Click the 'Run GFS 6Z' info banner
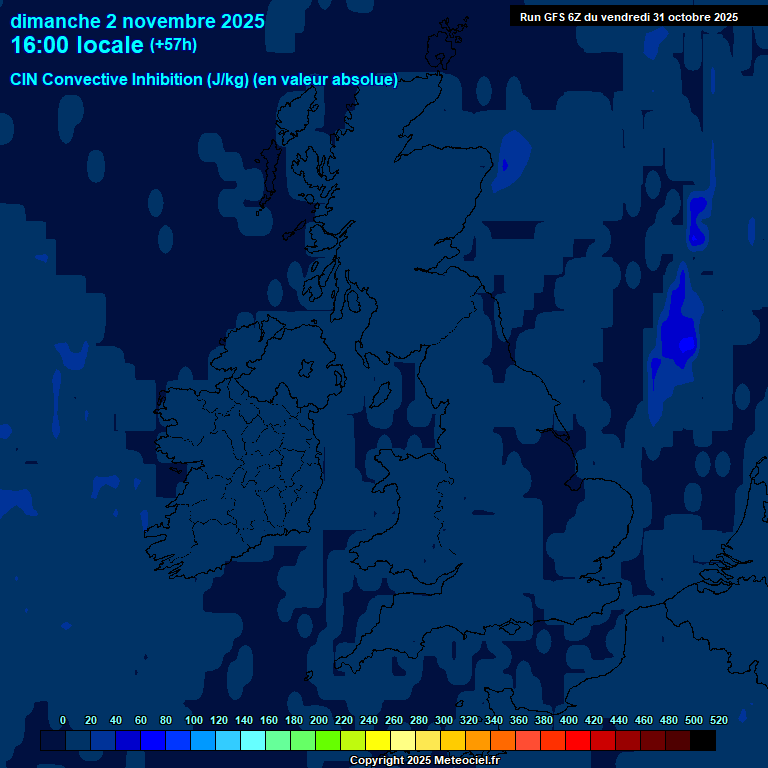The height and width of the screenshot is (768, 768). (628, 17)
